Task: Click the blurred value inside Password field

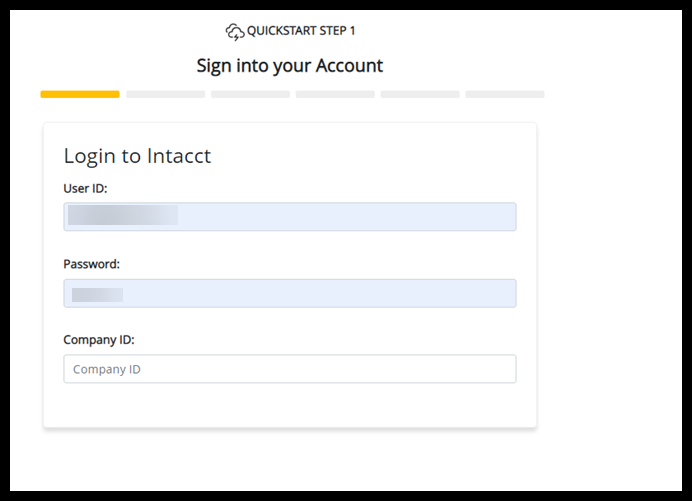Action: tap(97, 294)
